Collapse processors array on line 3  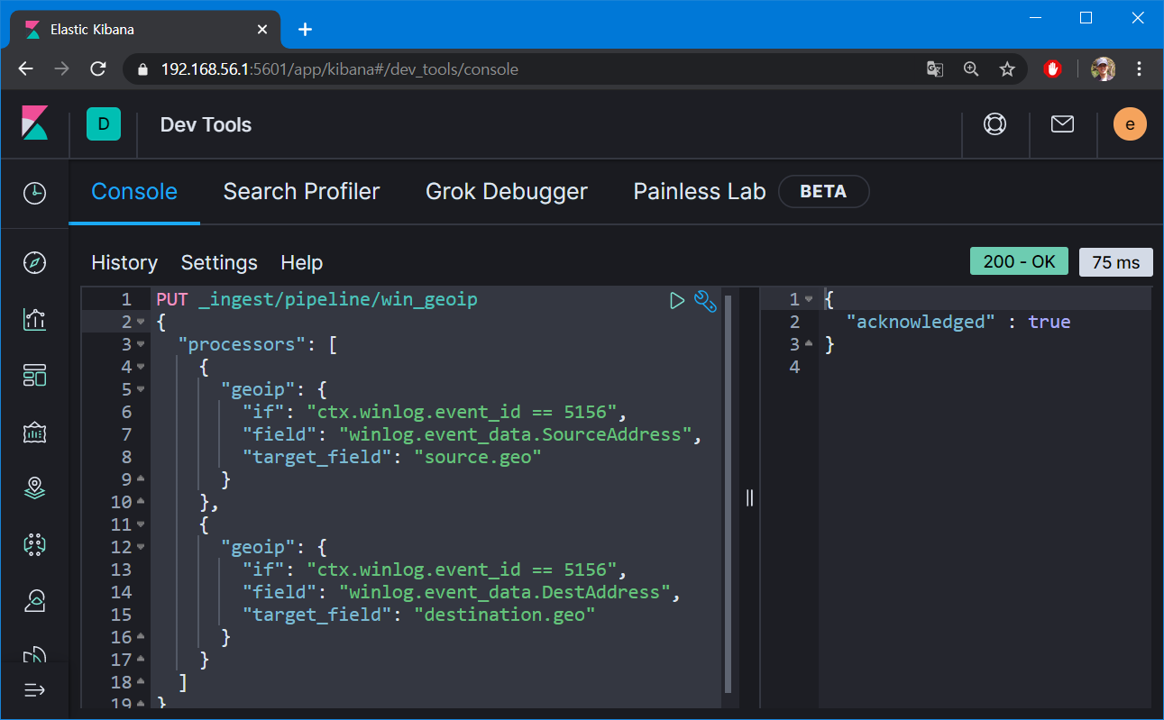pyautogui.click(x=140, y=344)
